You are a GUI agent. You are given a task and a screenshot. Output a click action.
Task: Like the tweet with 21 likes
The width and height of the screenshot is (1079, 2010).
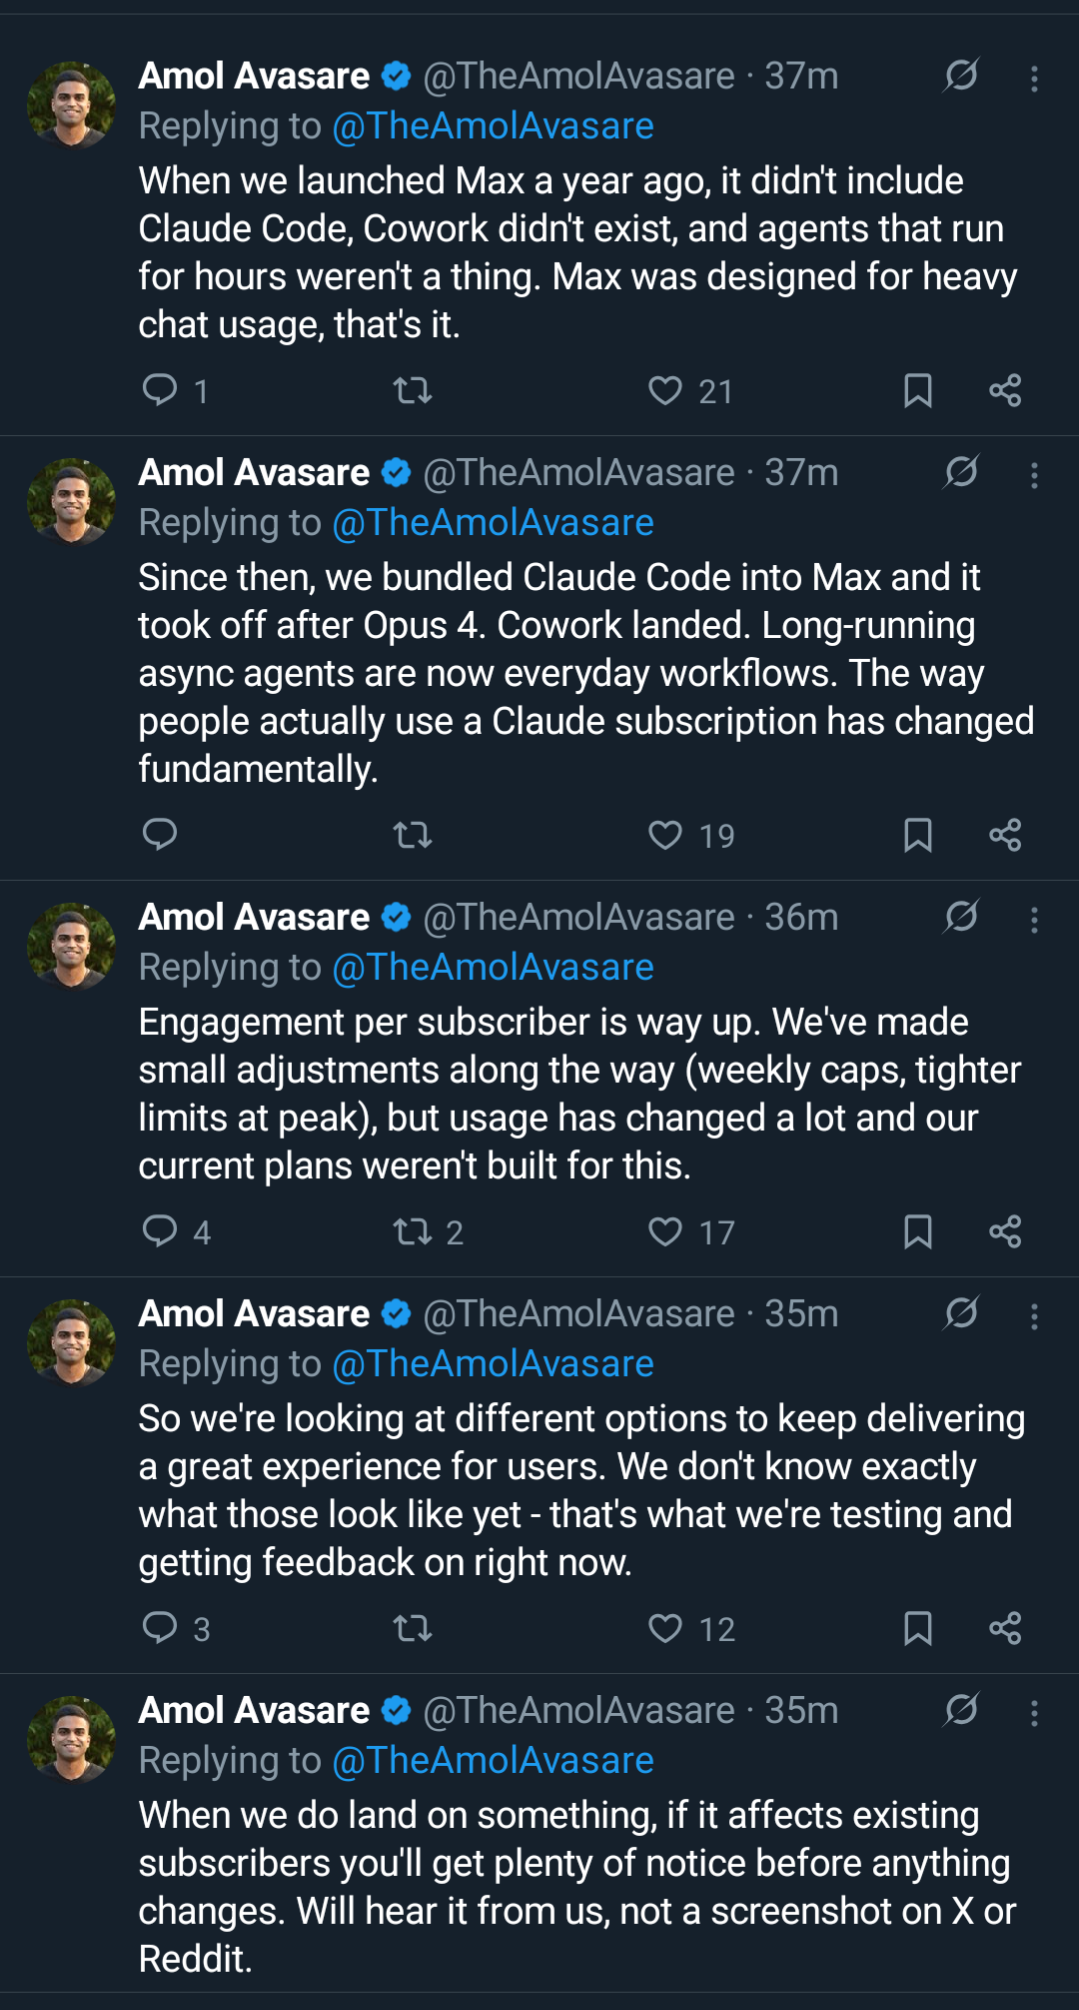click(665, 390)
